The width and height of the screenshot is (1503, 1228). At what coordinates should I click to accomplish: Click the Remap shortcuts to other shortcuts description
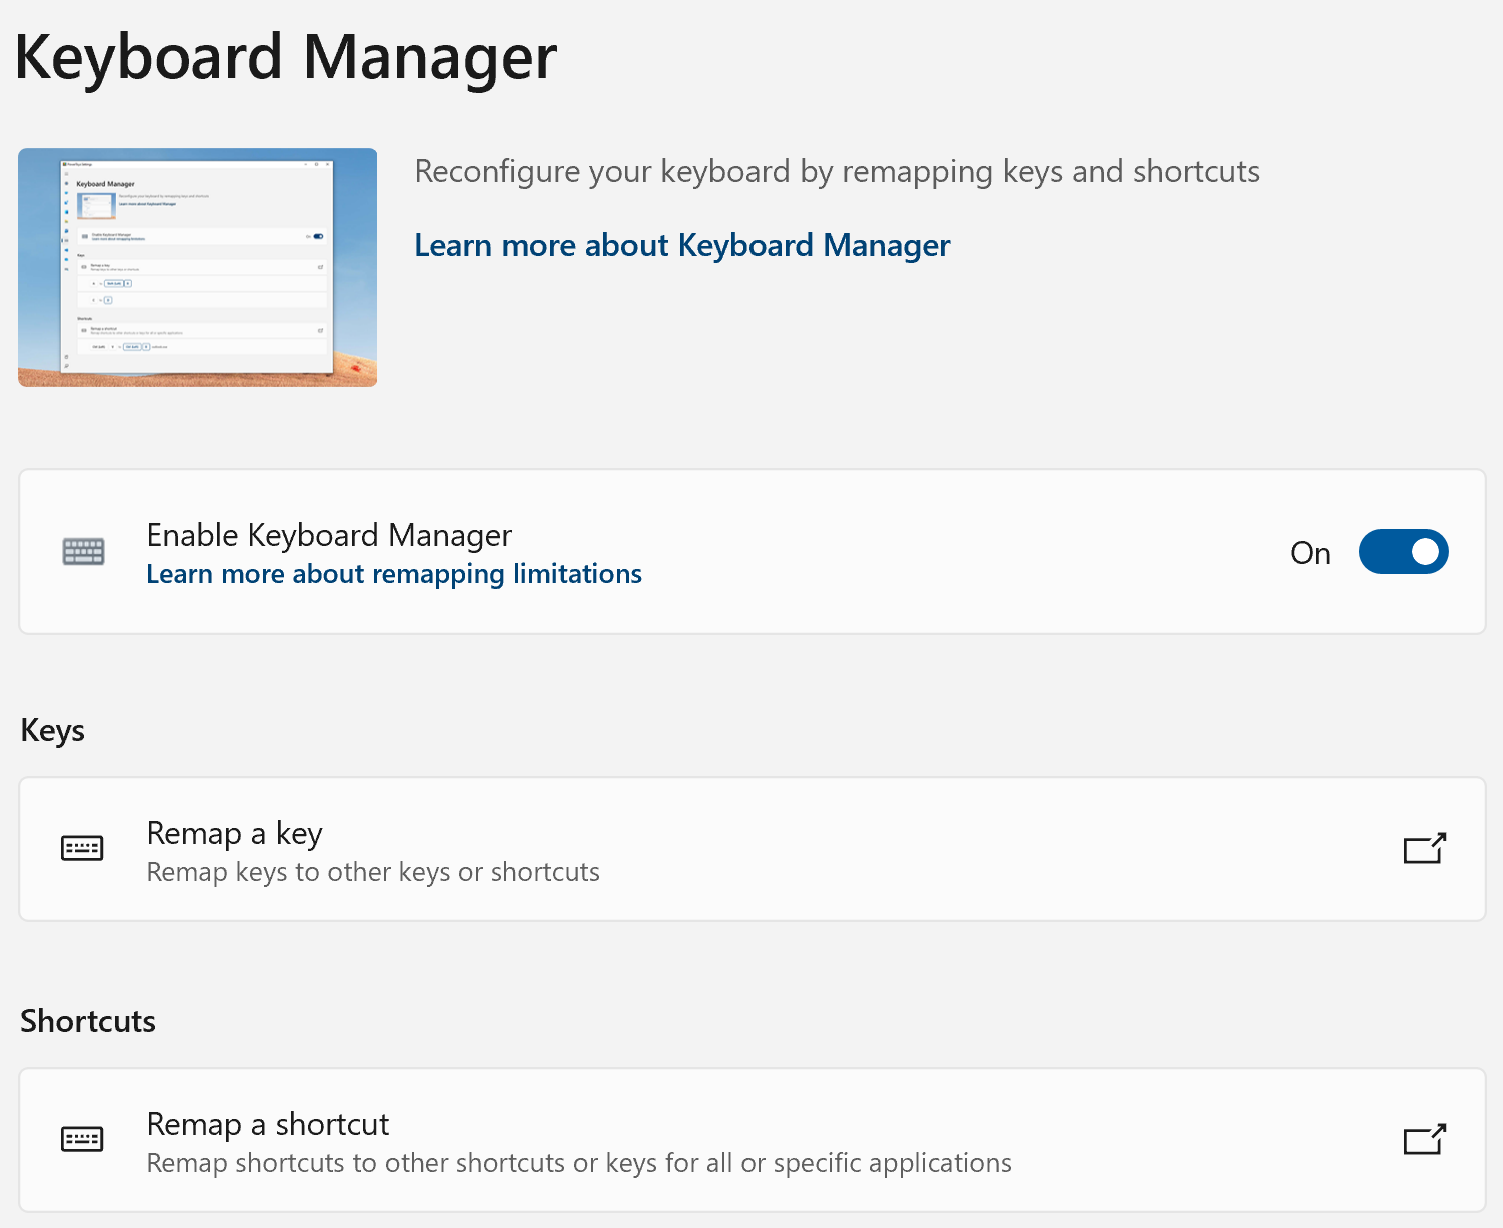click(x=579, y=1163)
